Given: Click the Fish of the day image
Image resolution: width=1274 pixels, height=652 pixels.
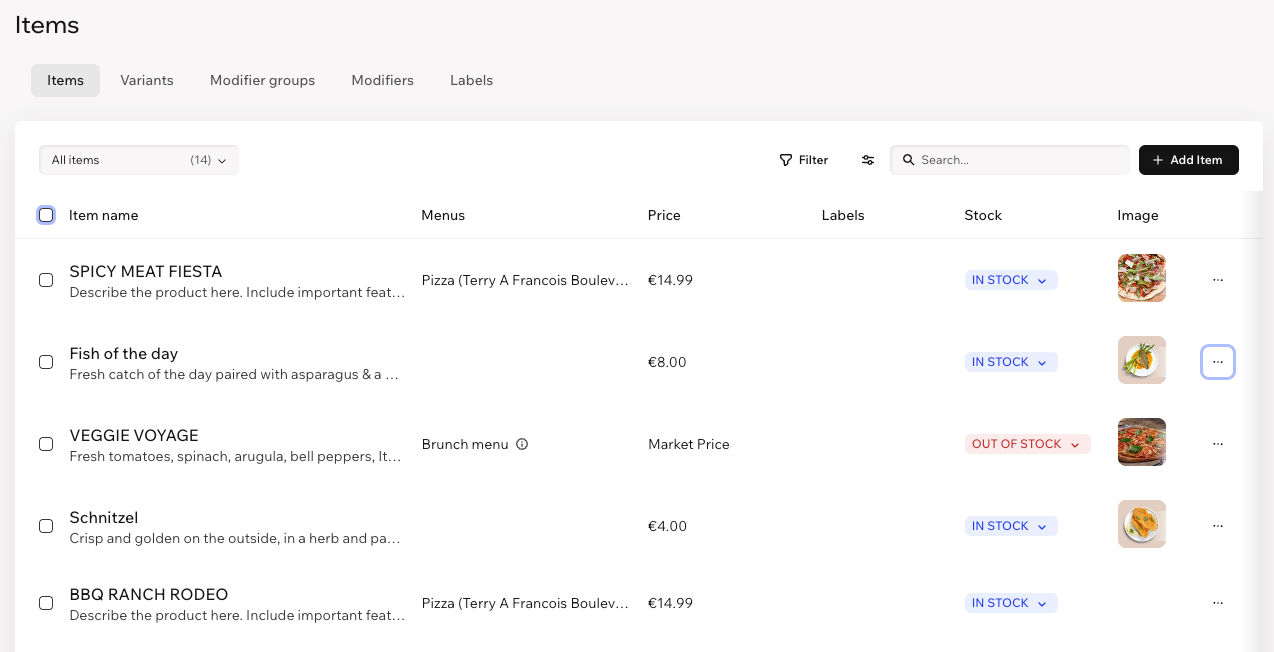Looking at the screenshot, I should [x=1142, y=360].
